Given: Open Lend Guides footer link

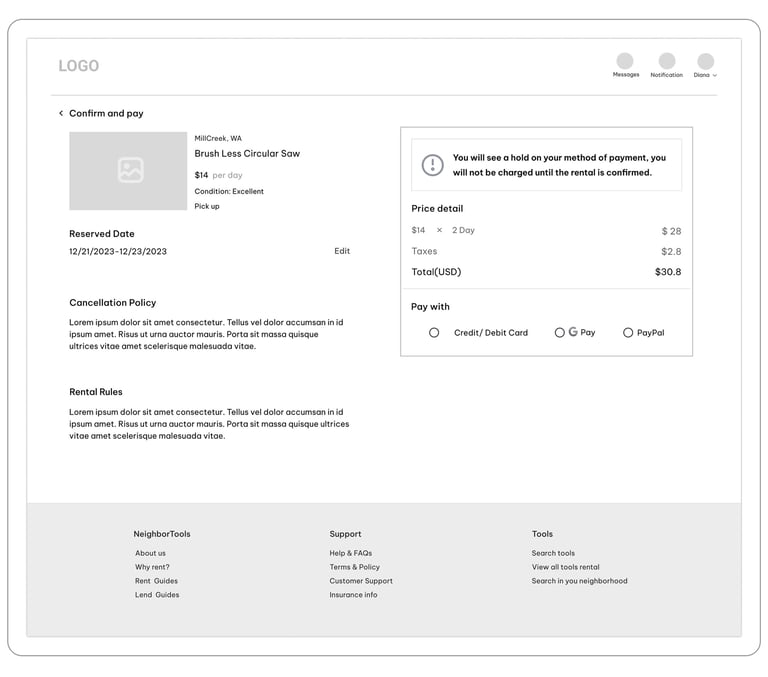Looking at the screenshot, I should pyautogui.click(x=157, y=595).
